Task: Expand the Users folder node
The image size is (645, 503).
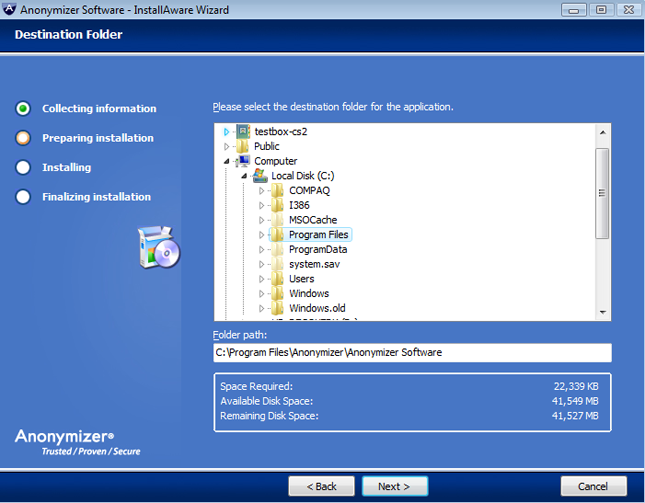Action: pos(262,279)
